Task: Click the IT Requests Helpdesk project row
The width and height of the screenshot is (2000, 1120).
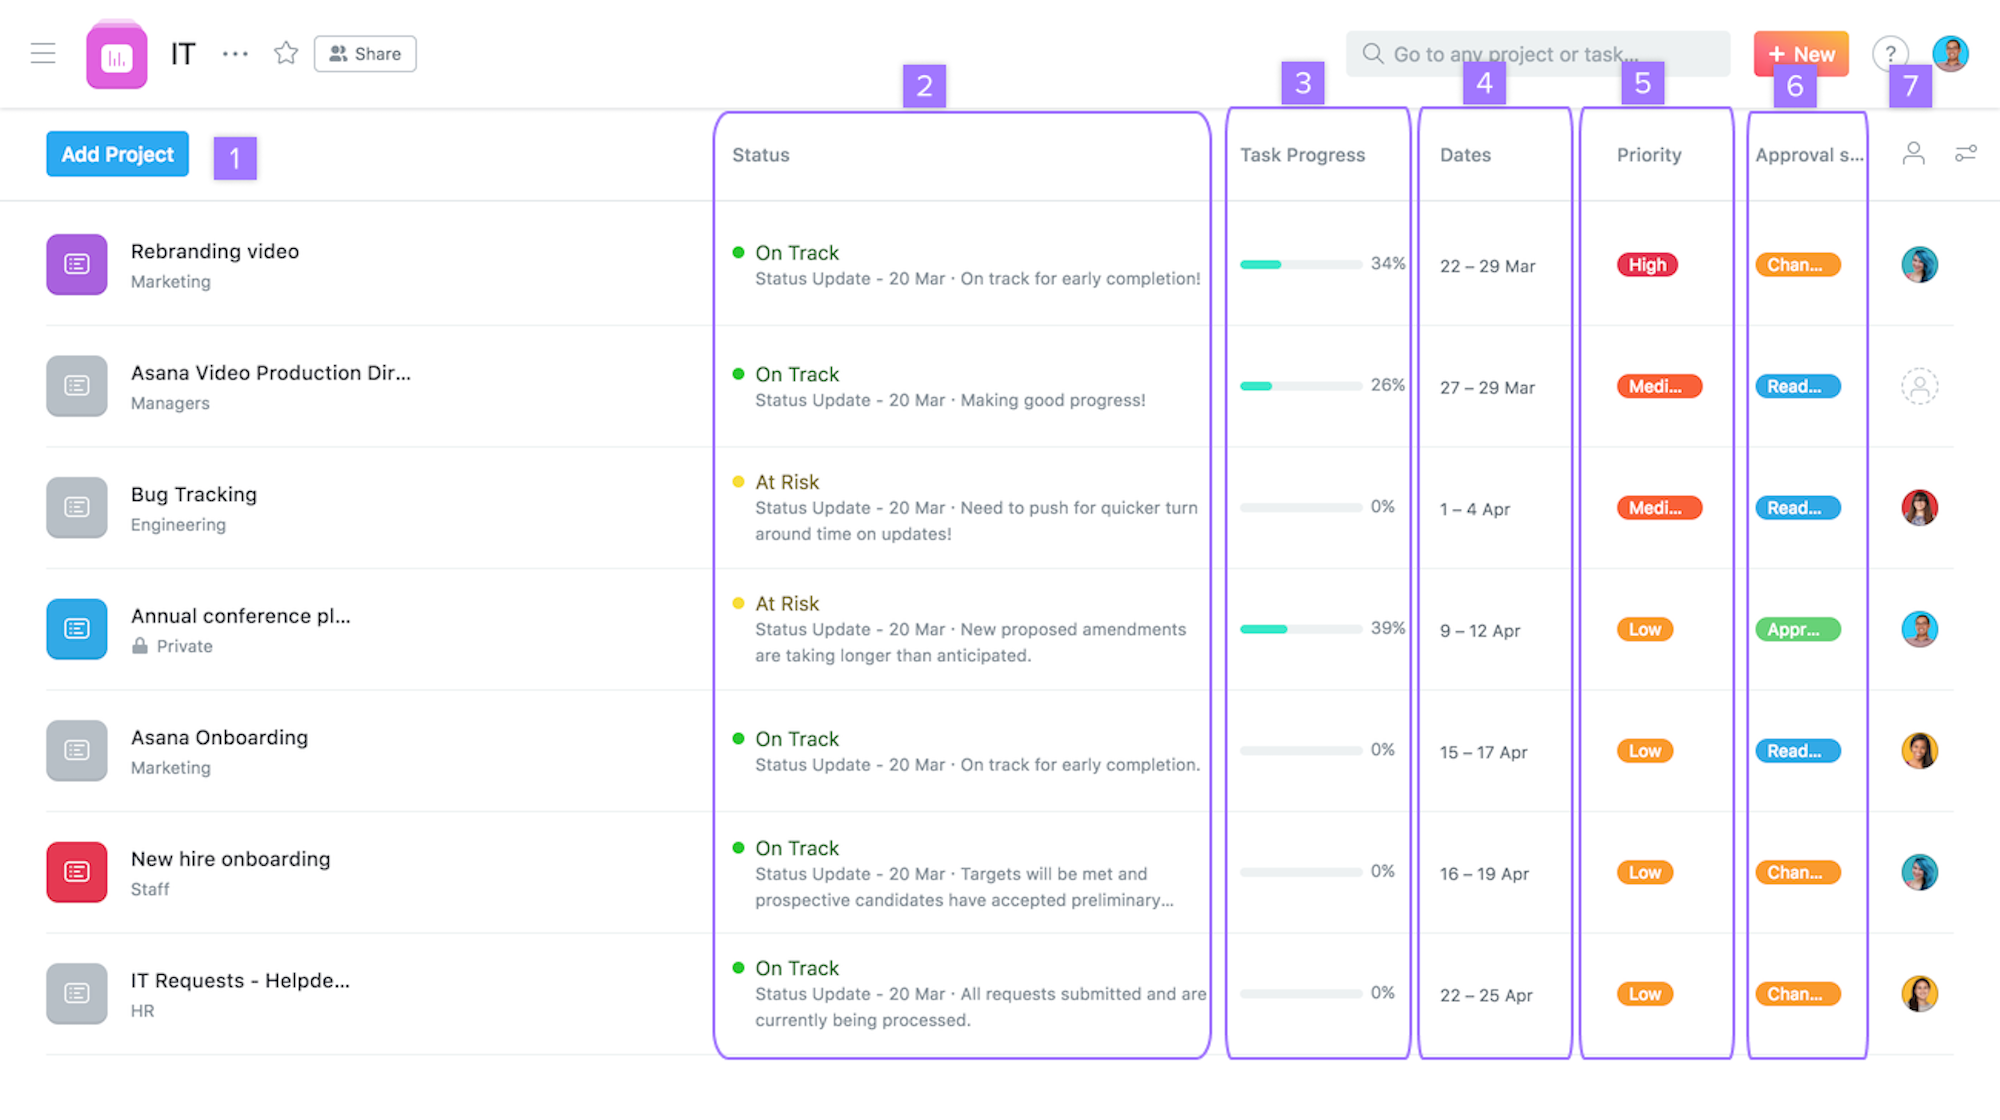Action: [x=240, y=992]
